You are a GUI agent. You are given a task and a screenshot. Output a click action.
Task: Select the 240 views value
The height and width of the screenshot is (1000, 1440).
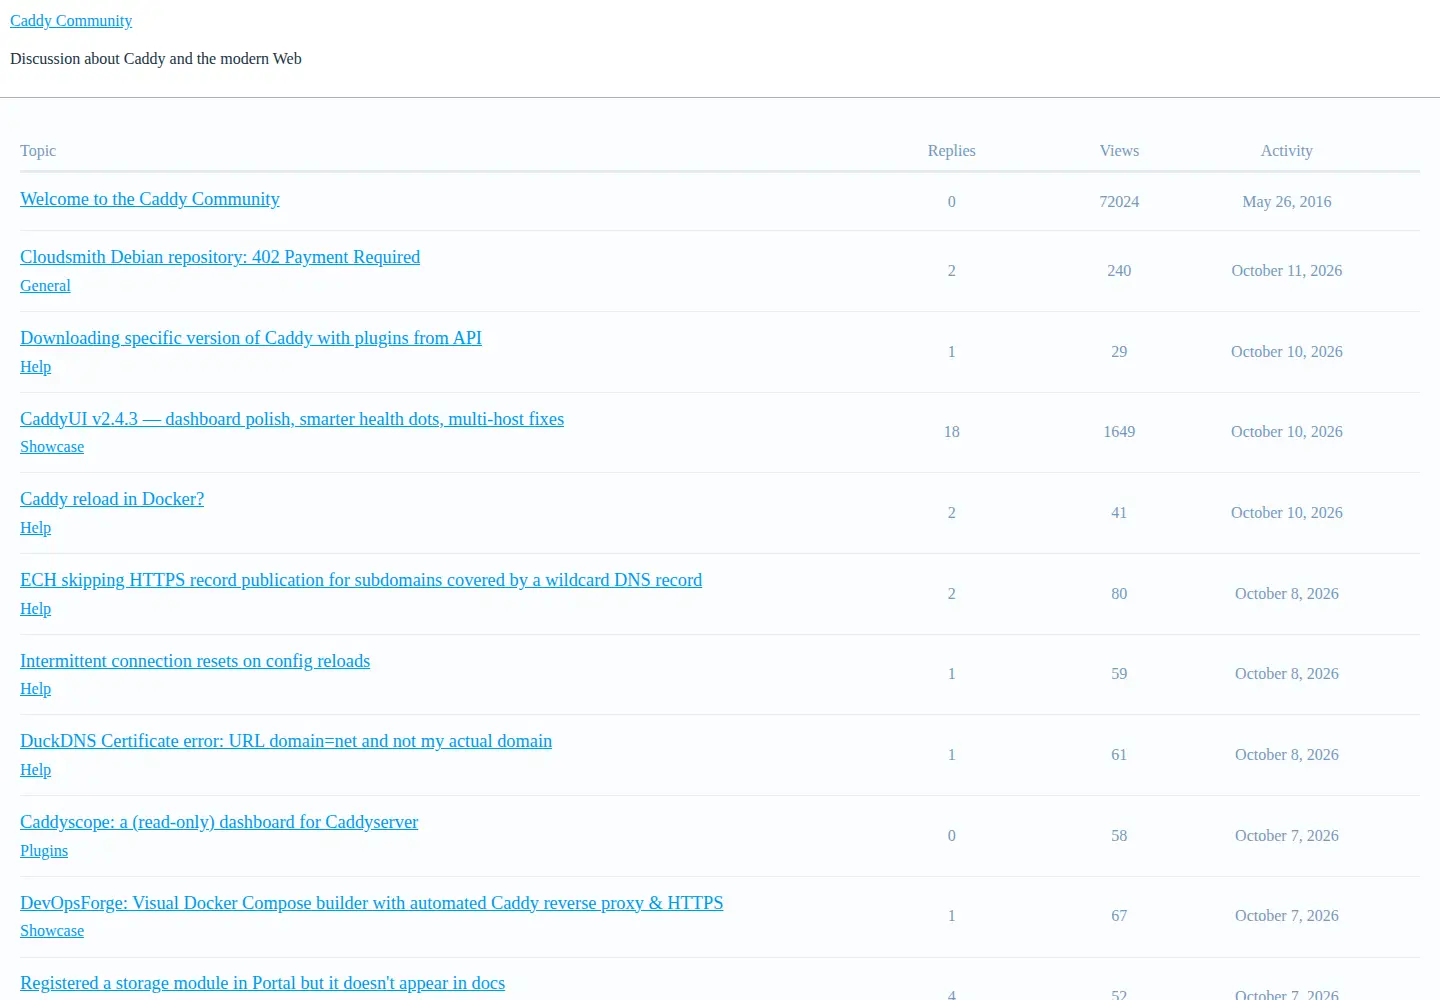point(1119,271)
